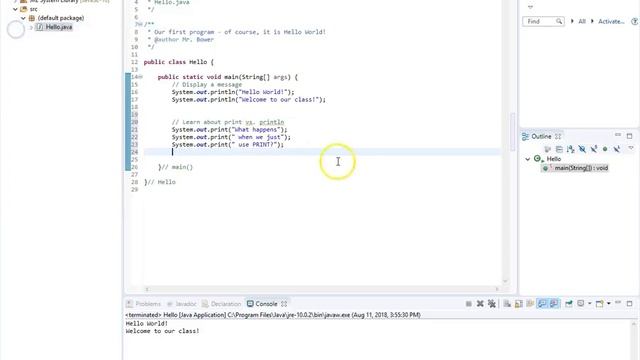Toggle Hide Non-Public Members green dot icon
The height and width of the screenshot is (360, 640).
pos(605,149)
